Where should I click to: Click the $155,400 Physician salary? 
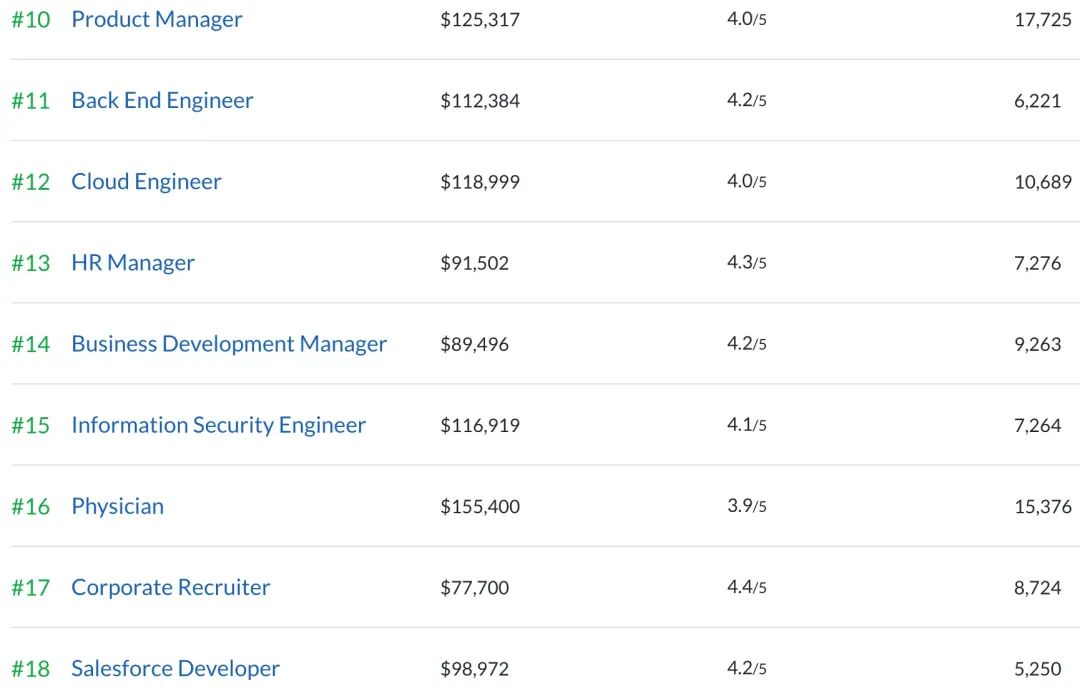[480, 507]
